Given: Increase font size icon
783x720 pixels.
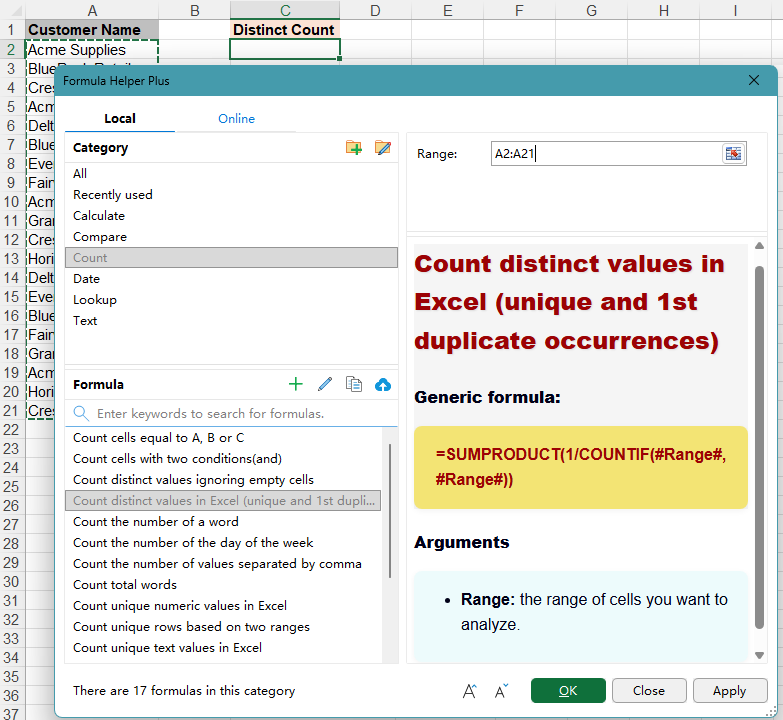Looking at the screenshot, I should pyautogui.click(x=469, y=691).
